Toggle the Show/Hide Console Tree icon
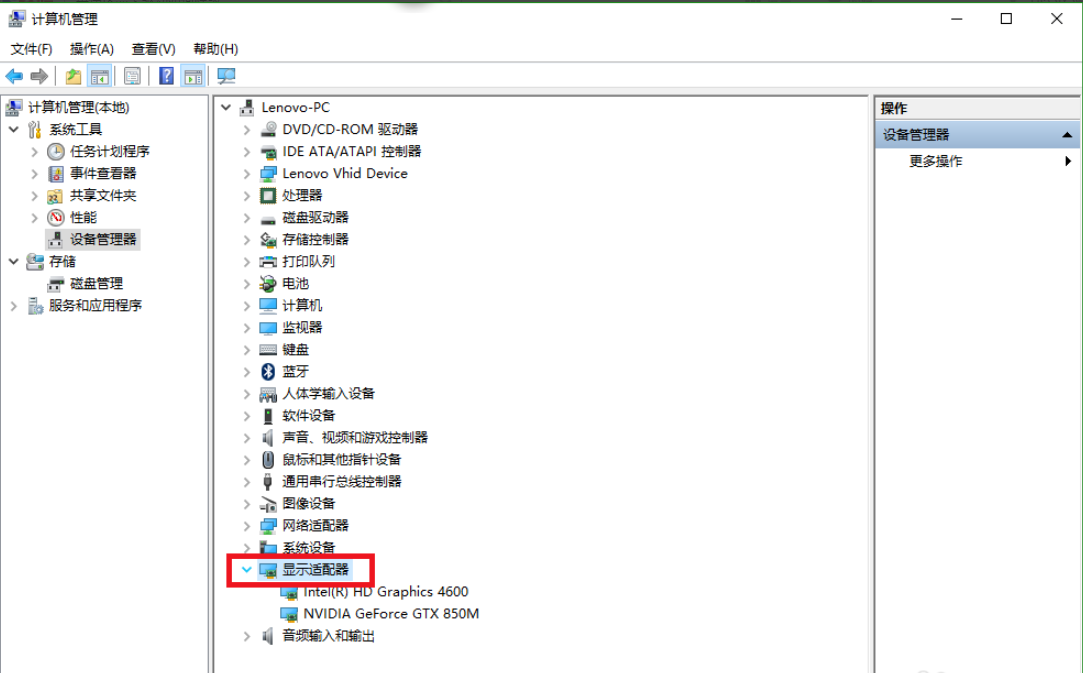1083x673 pixels. 99,76
